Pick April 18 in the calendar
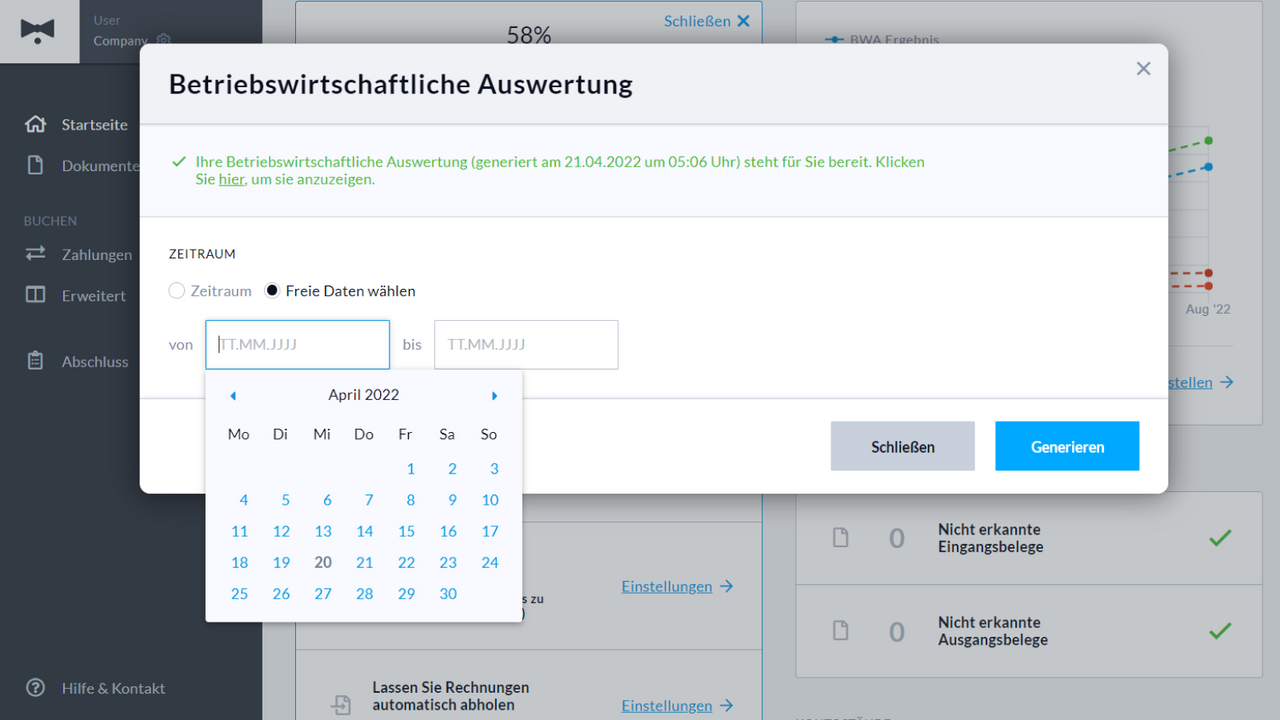1280x720 pixels. coord(240,562)
